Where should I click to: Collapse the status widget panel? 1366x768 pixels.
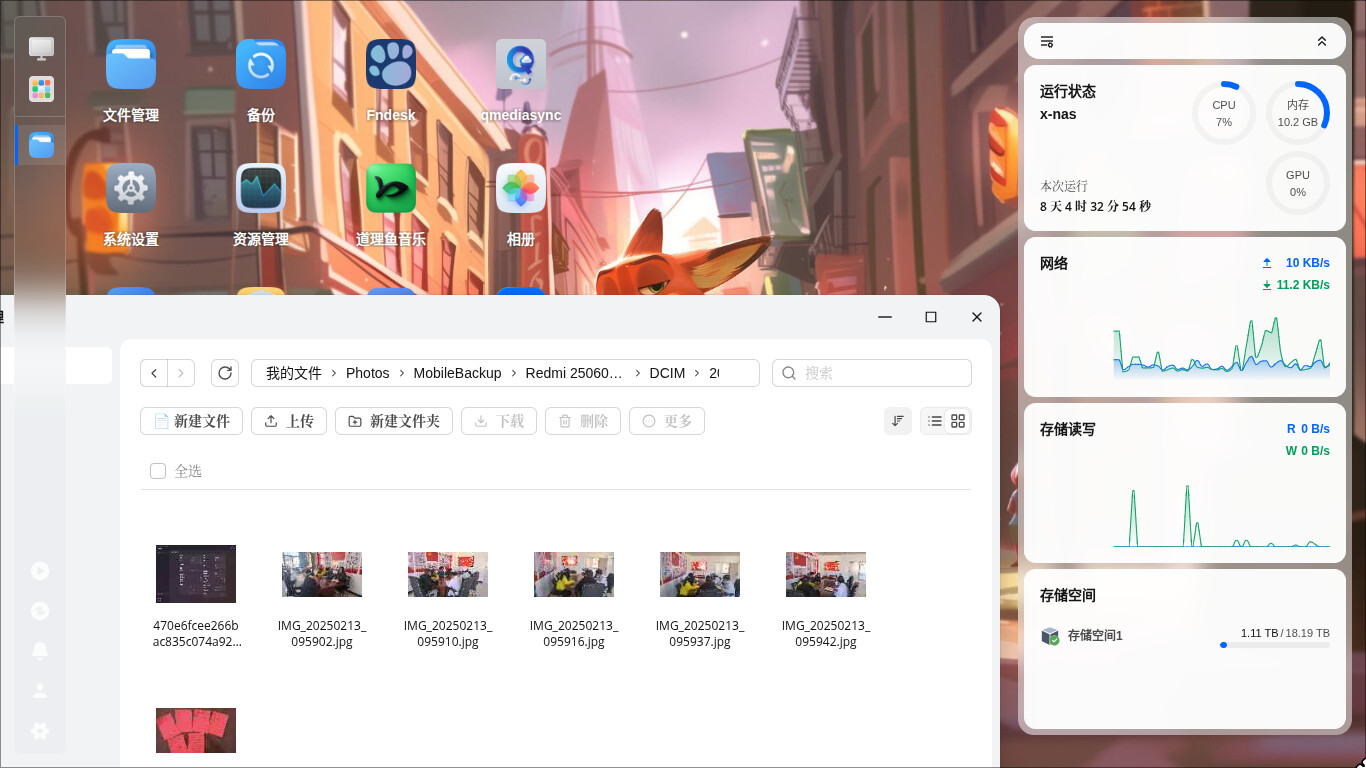point(1322,41)
